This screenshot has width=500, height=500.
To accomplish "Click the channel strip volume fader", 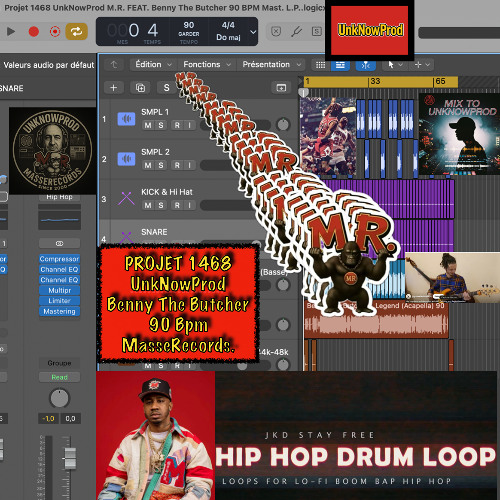I will click(x=70, y=459).
